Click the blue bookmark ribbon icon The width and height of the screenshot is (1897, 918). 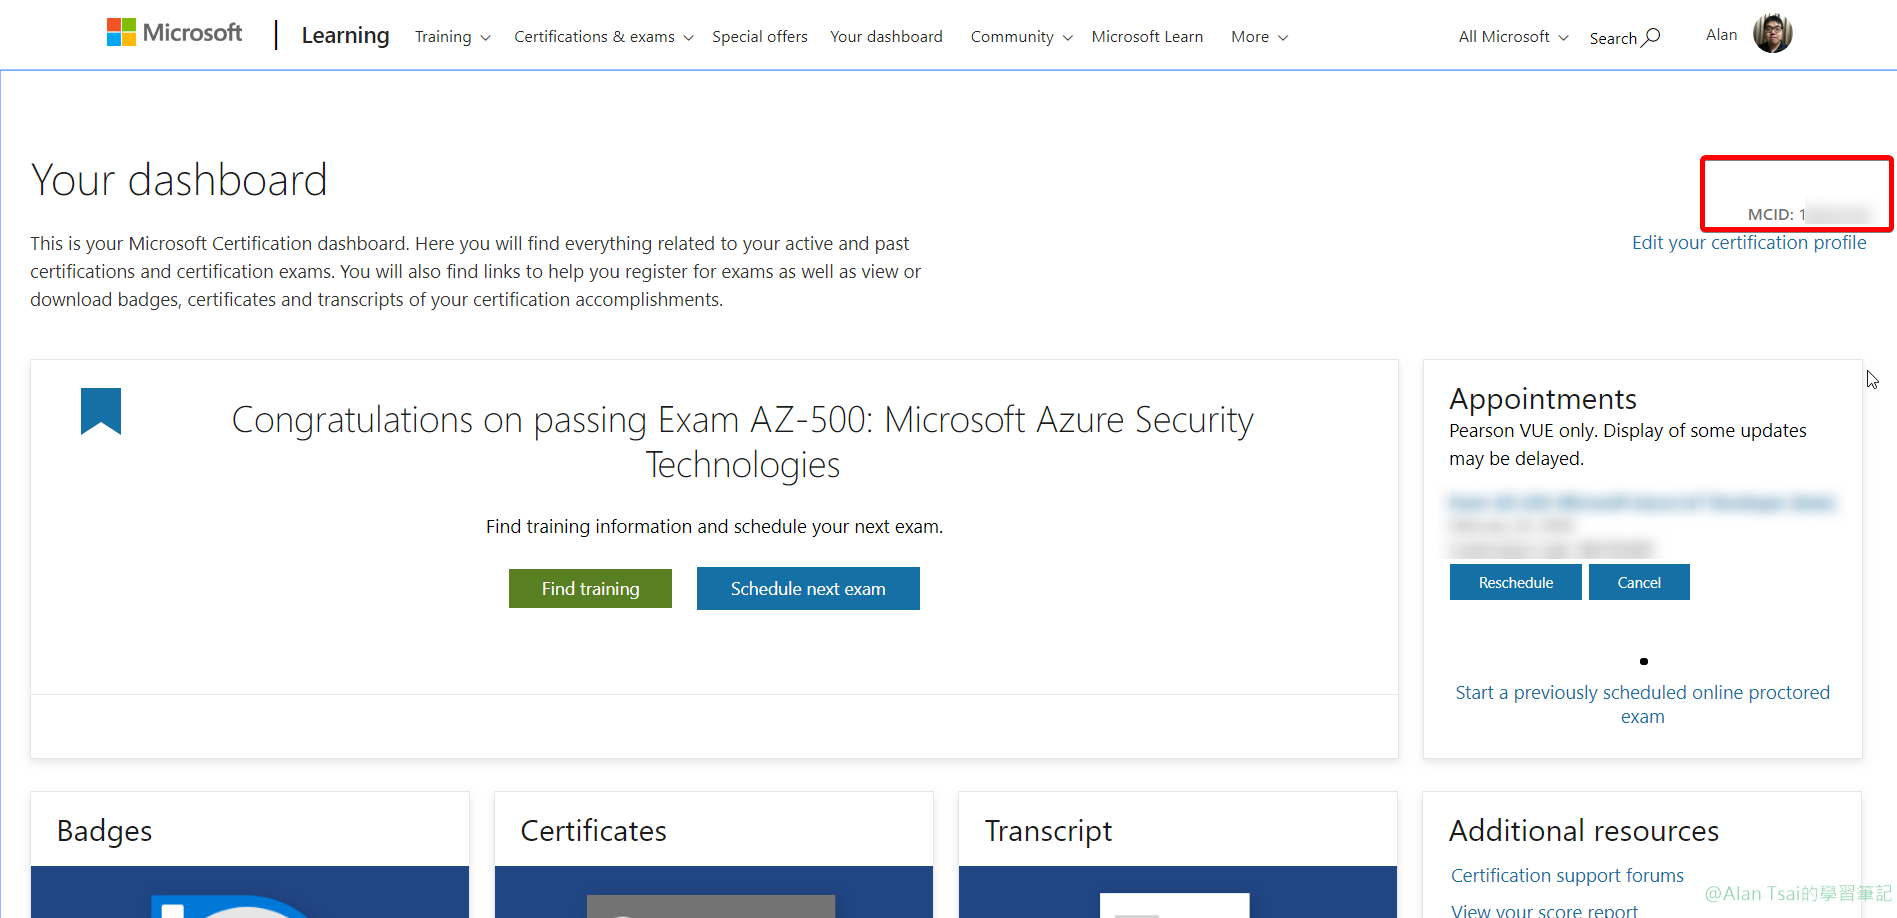point(101,411)
